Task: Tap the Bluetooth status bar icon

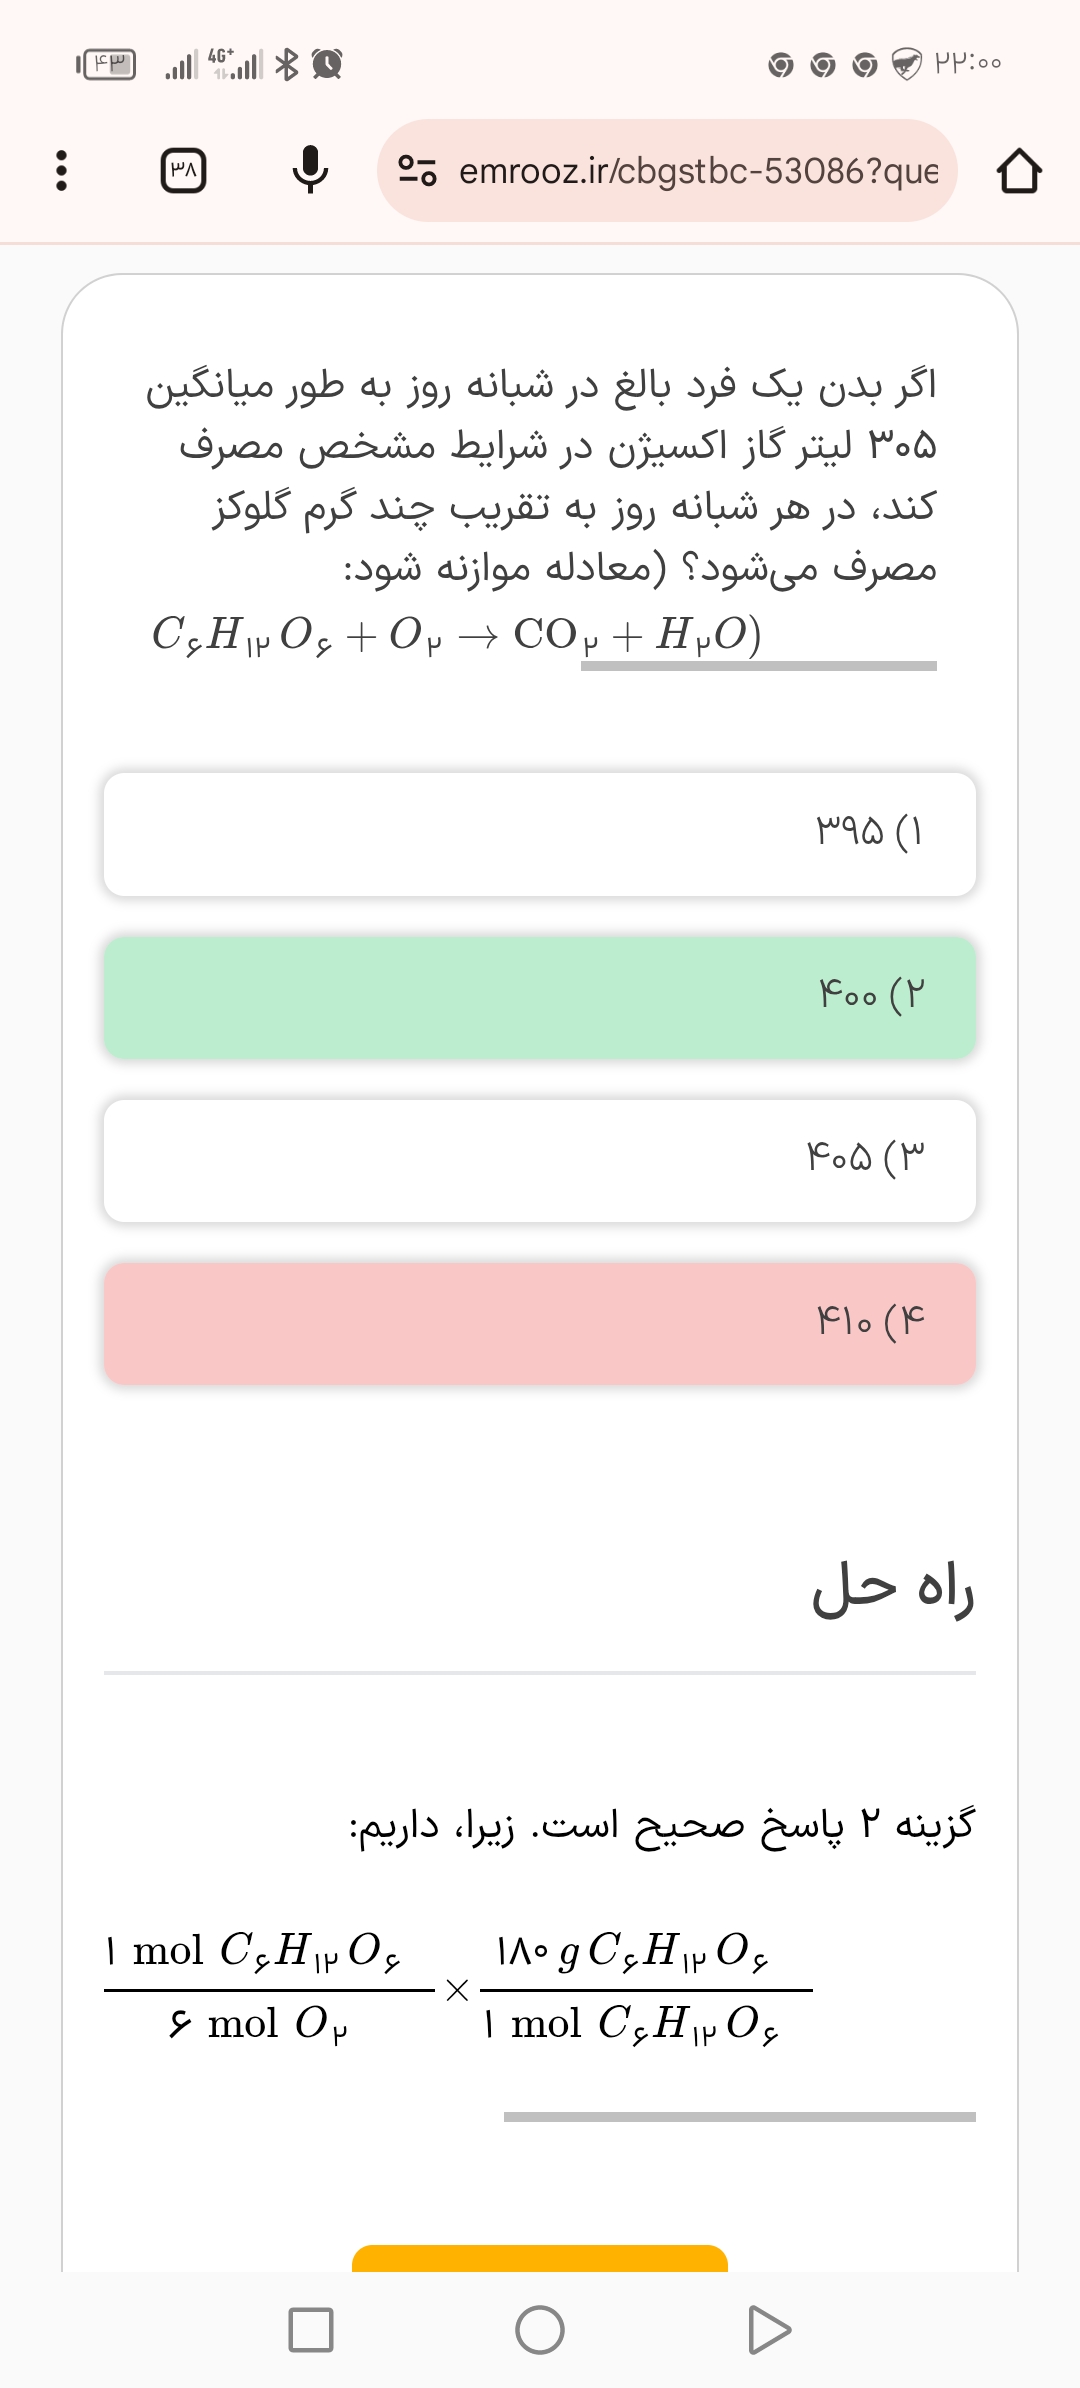Action: tap(287, 64)
